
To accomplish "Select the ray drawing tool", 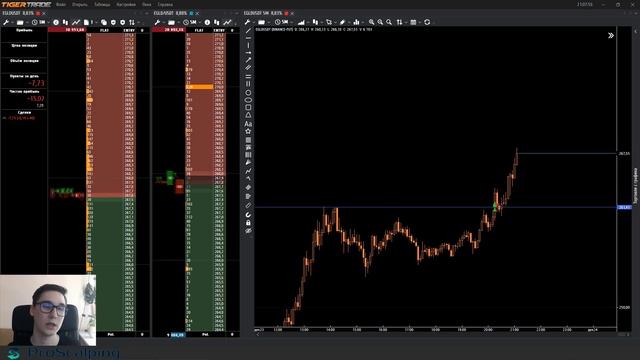I will click(248, 53).
